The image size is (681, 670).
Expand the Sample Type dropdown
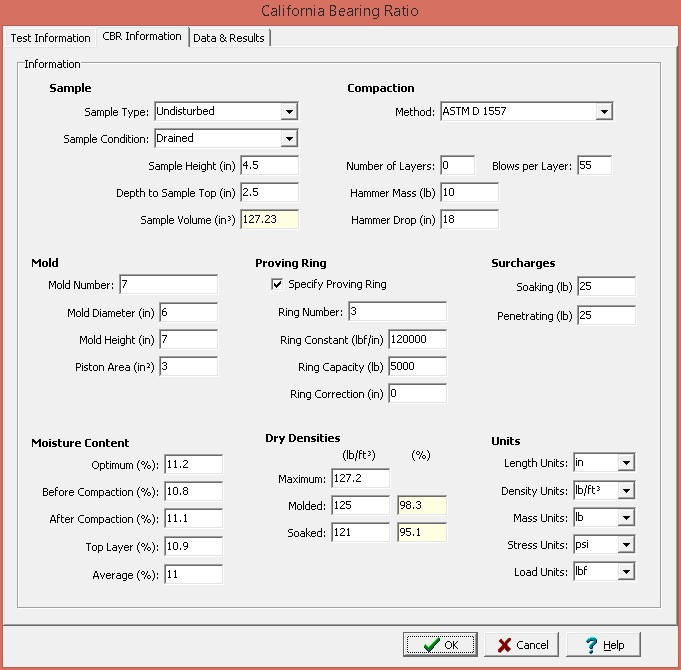pyautogui.click(x=289, y=112)
